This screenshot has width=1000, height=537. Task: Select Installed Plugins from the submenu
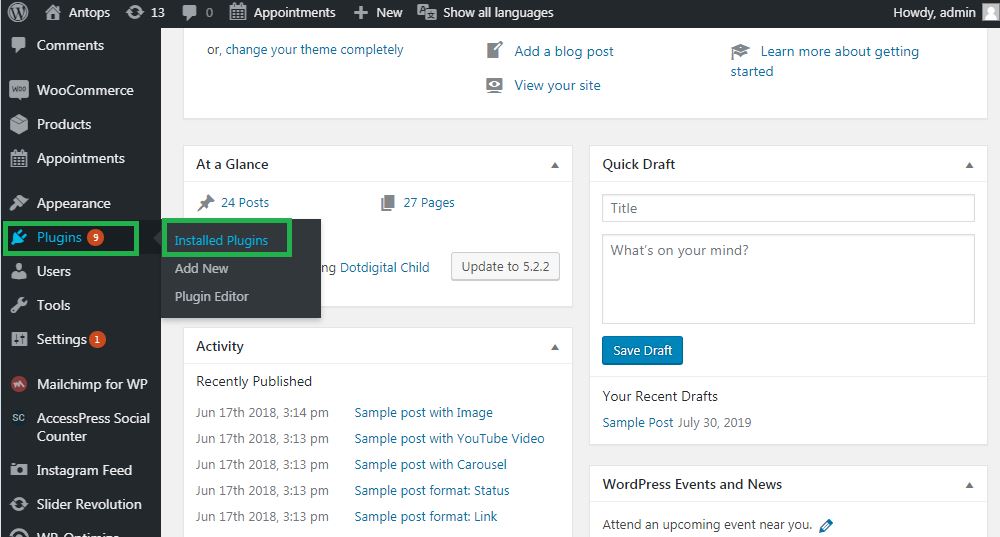tap(221, 240)
